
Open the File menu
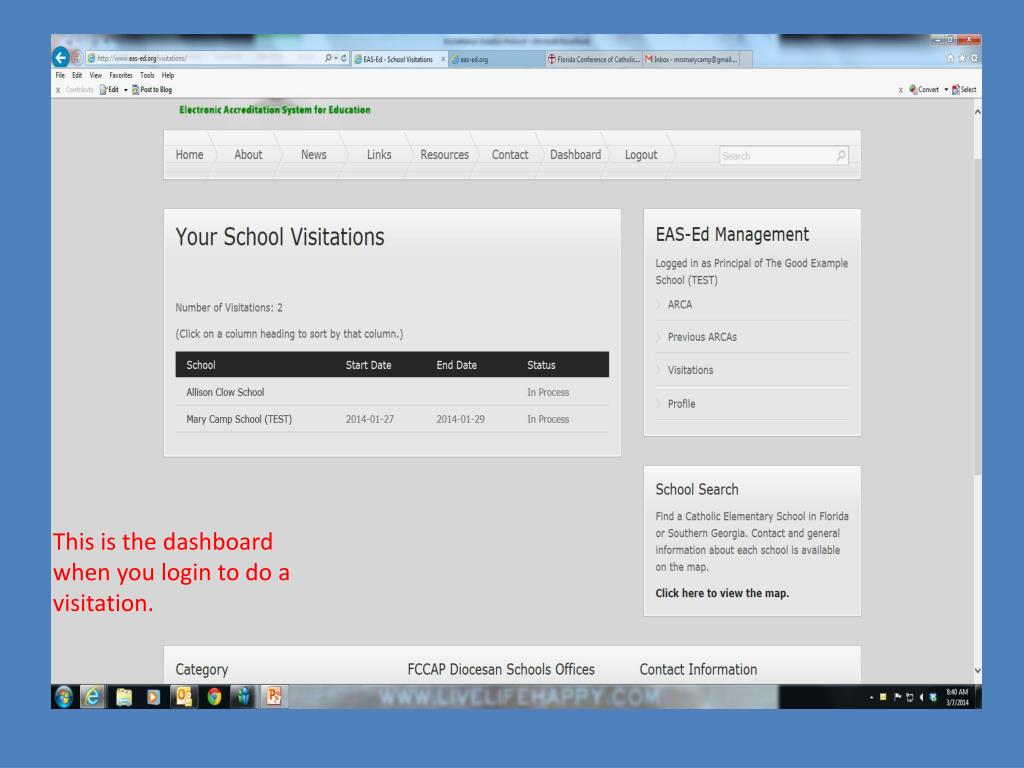coord(60,75)
